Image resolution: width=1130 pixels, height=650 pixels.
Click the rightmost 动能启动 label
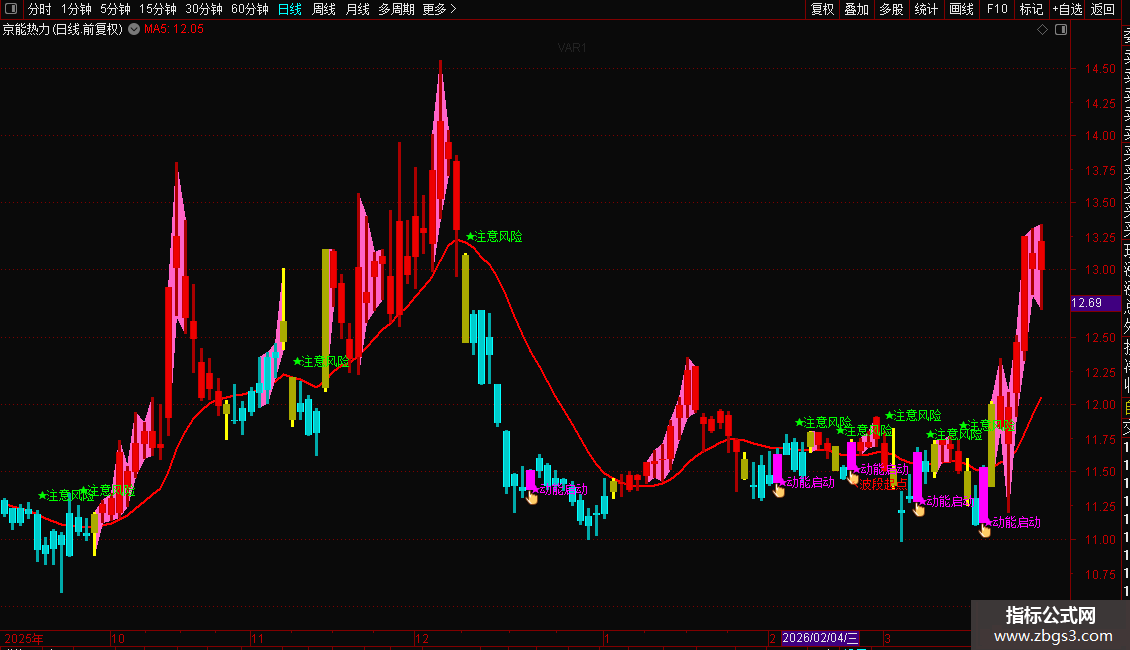point(1016,522)
